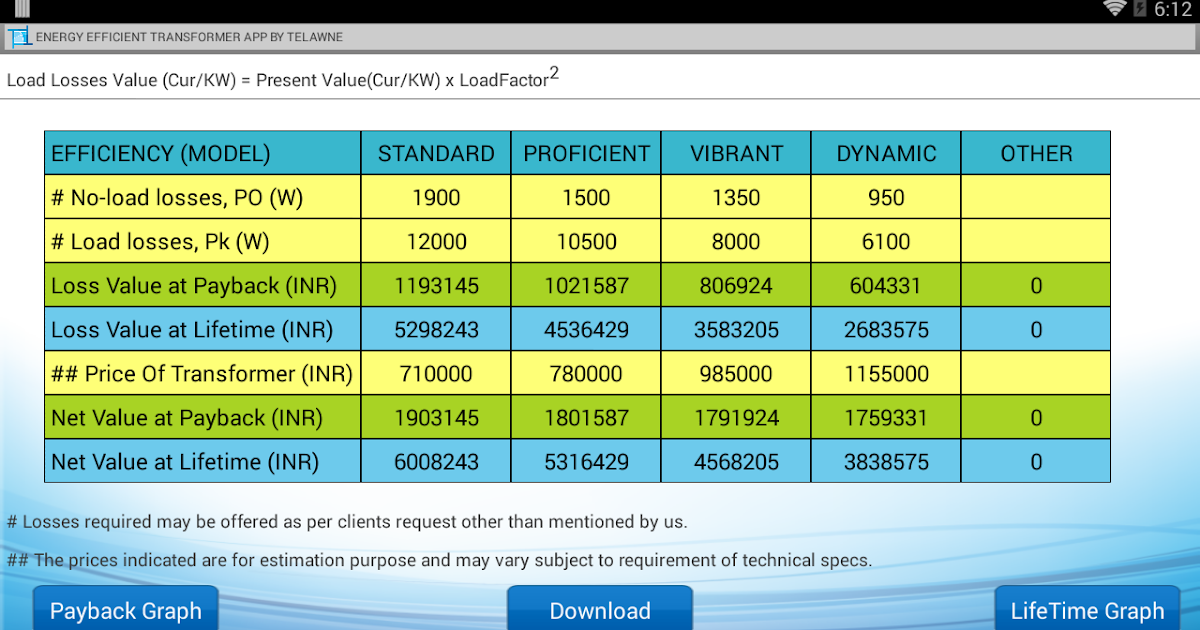Tap the notification icon in status bar
This screenshot has height=630, width=1200.
point(22,8)
